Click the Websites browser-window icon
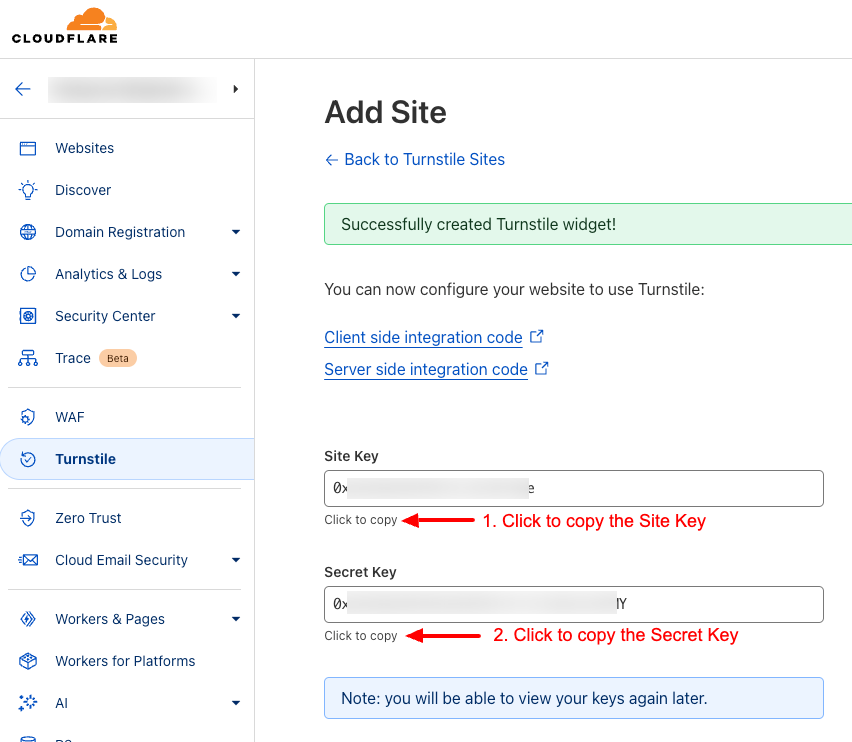The image size is (852, 742). coord(28,148)
